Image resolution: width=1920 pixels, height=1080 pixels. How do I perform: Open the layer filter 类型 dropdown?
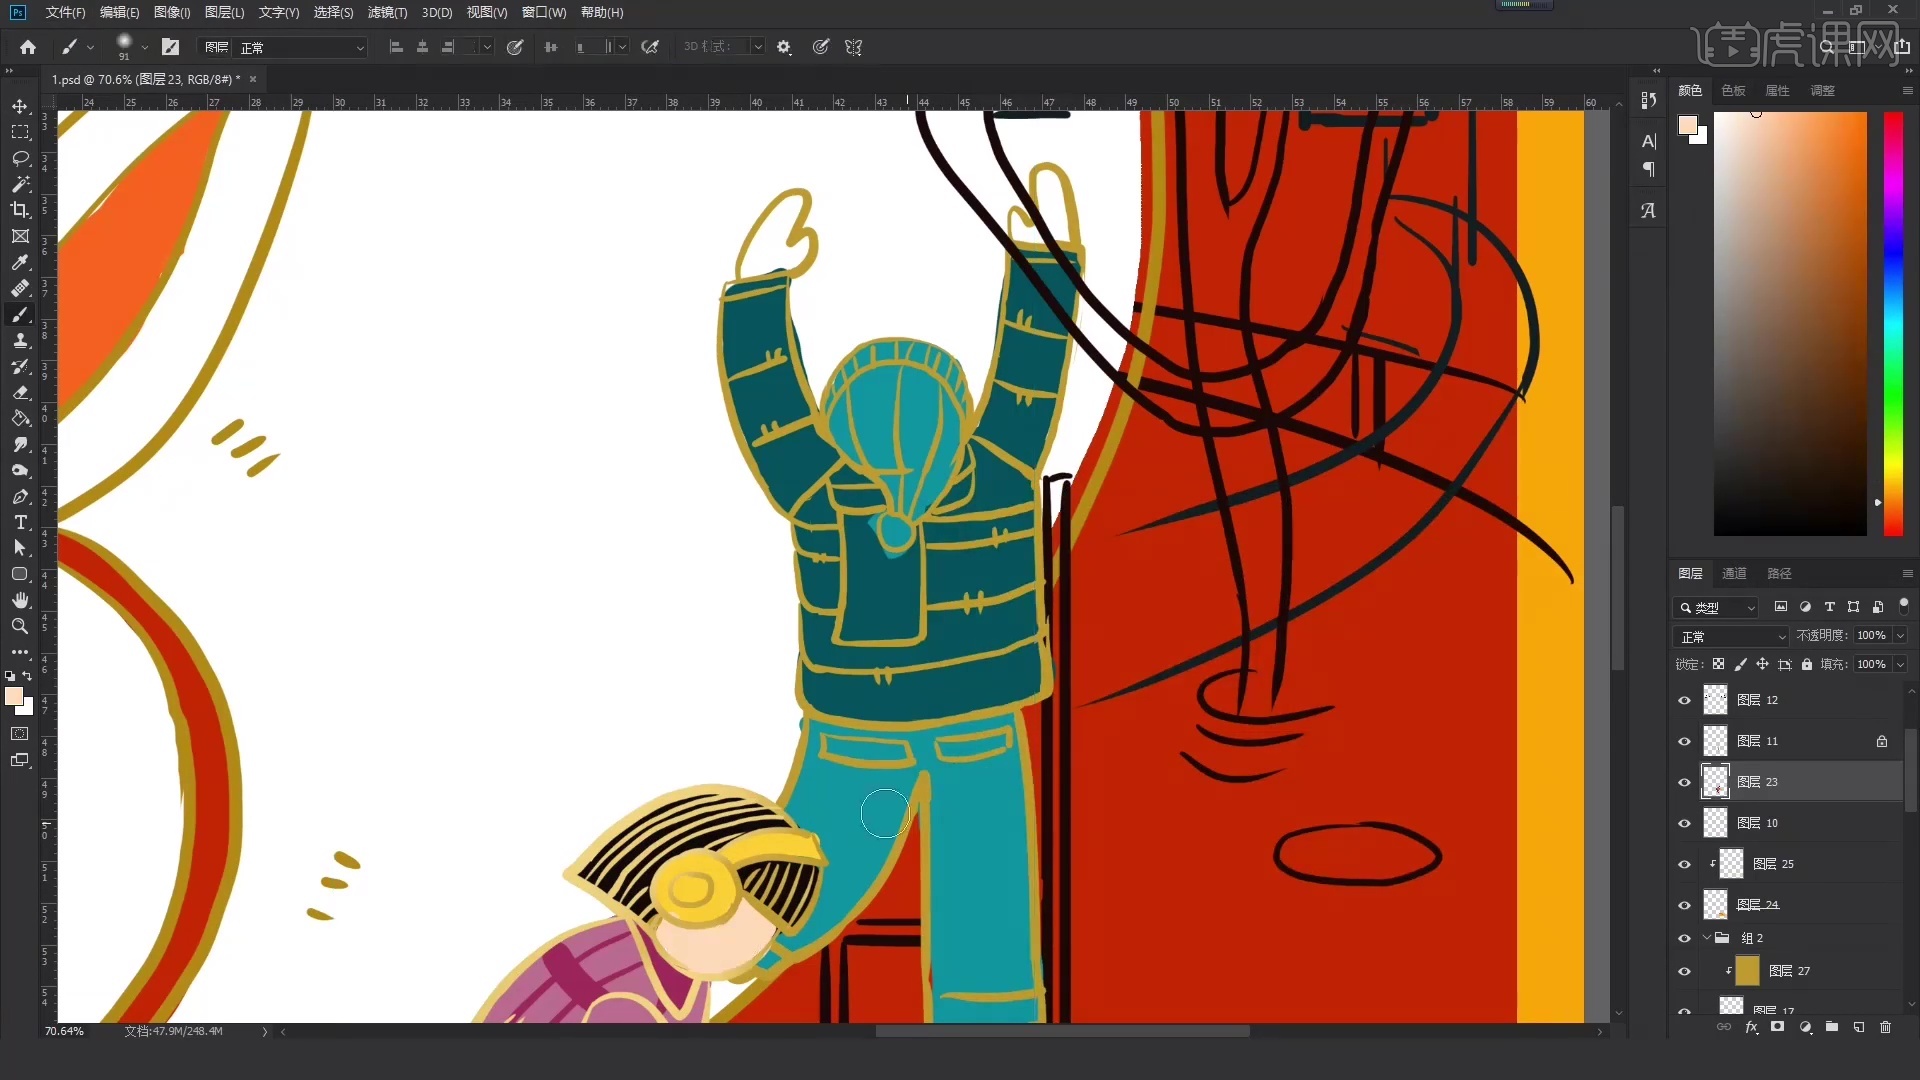[x=1716, y=607]
